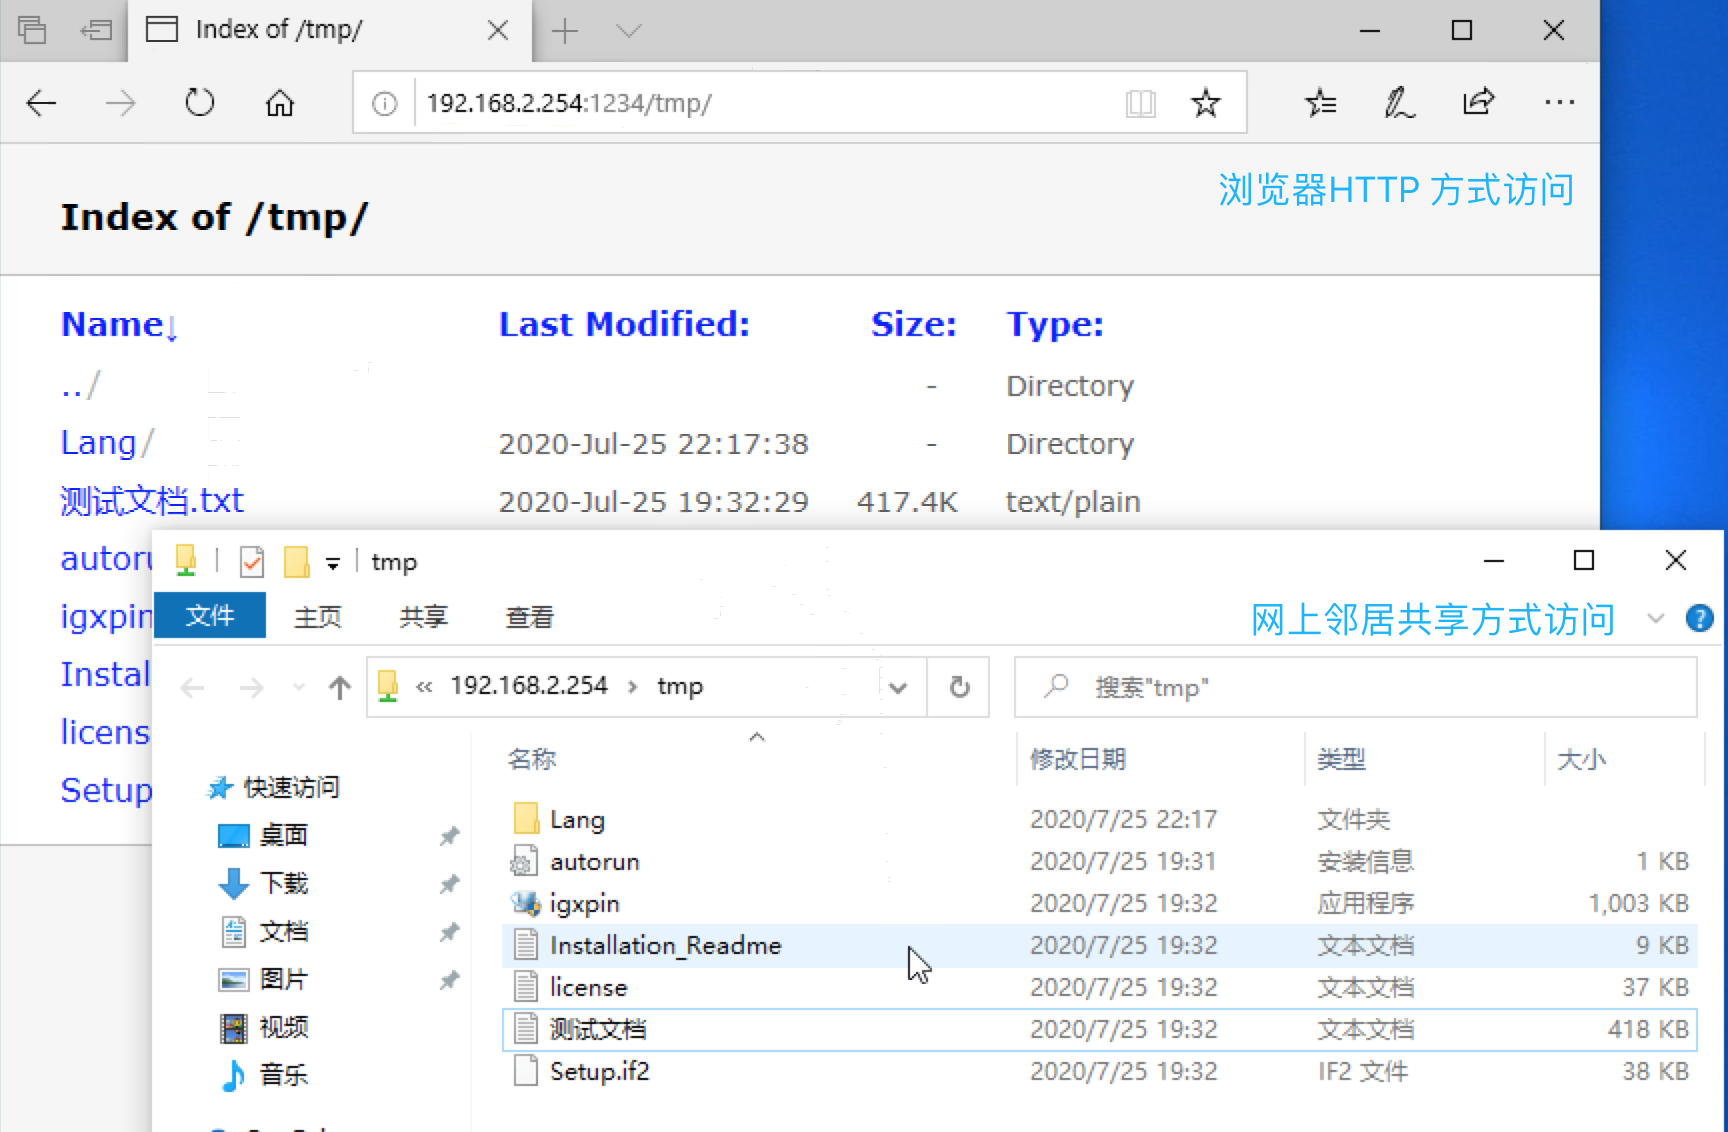
Task: Open the favorites hub icon
Action: (x=1320, y=103)
